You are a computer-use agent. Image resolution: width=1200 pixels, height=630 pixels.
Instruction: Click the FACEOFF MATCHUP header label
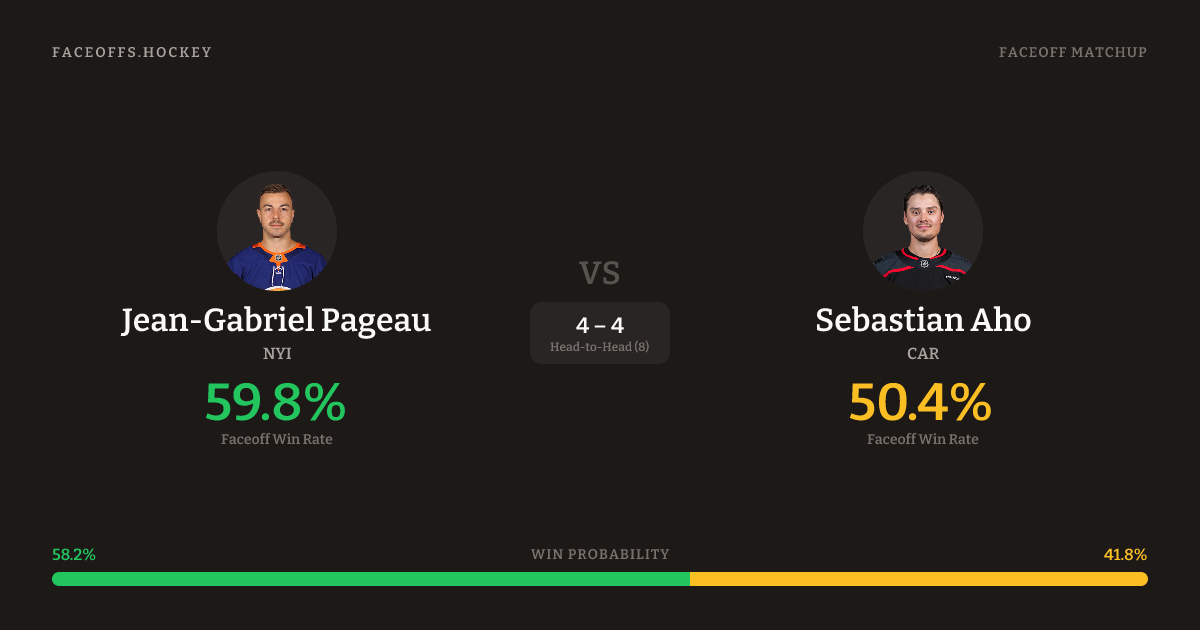tap(1072, 52)
